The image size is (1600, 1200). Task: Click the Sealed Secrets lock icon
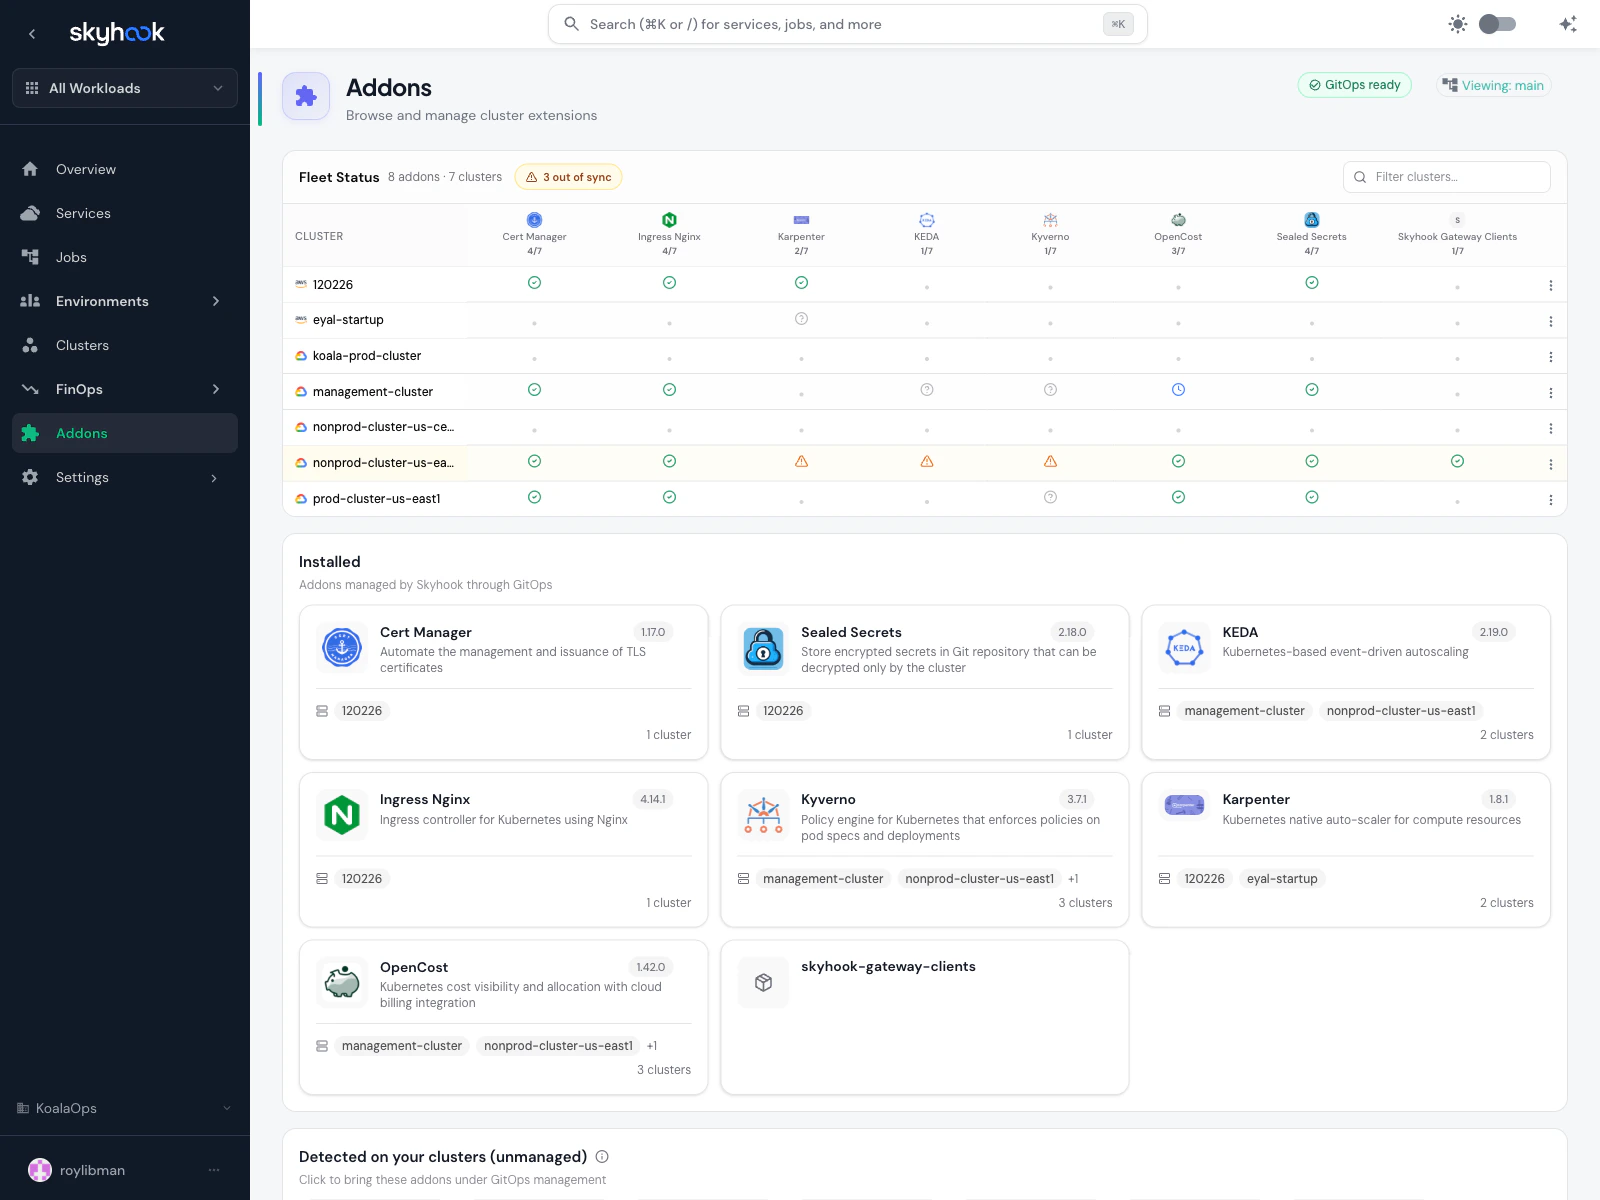coord(763,647)
